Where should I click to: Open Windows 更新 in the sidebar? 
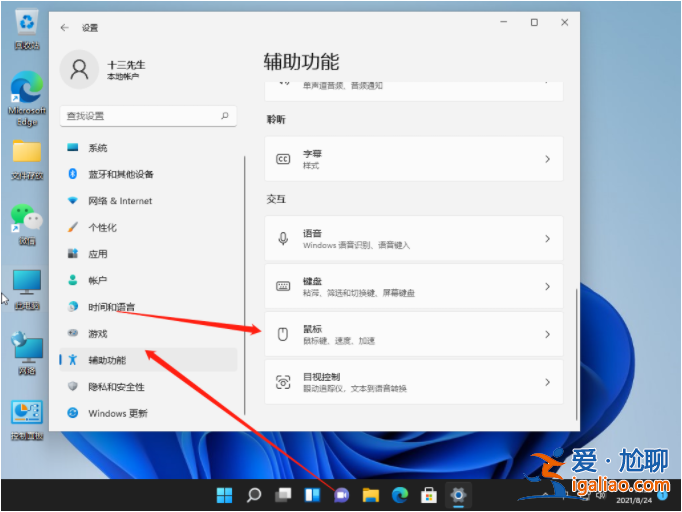[148, 413]
